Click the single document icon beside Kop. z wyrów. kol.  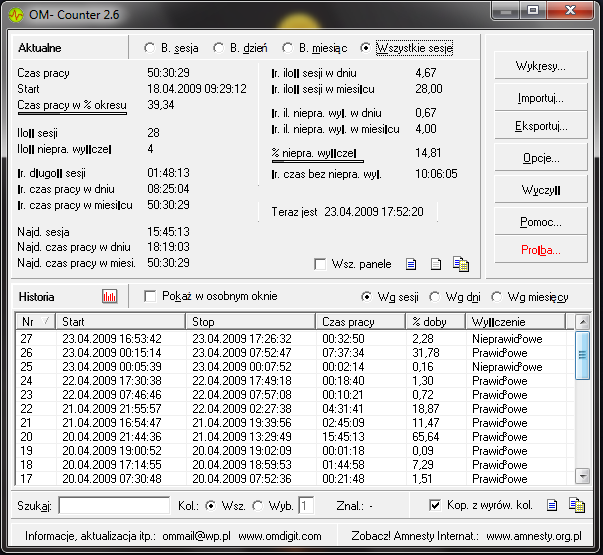point(550,506)
